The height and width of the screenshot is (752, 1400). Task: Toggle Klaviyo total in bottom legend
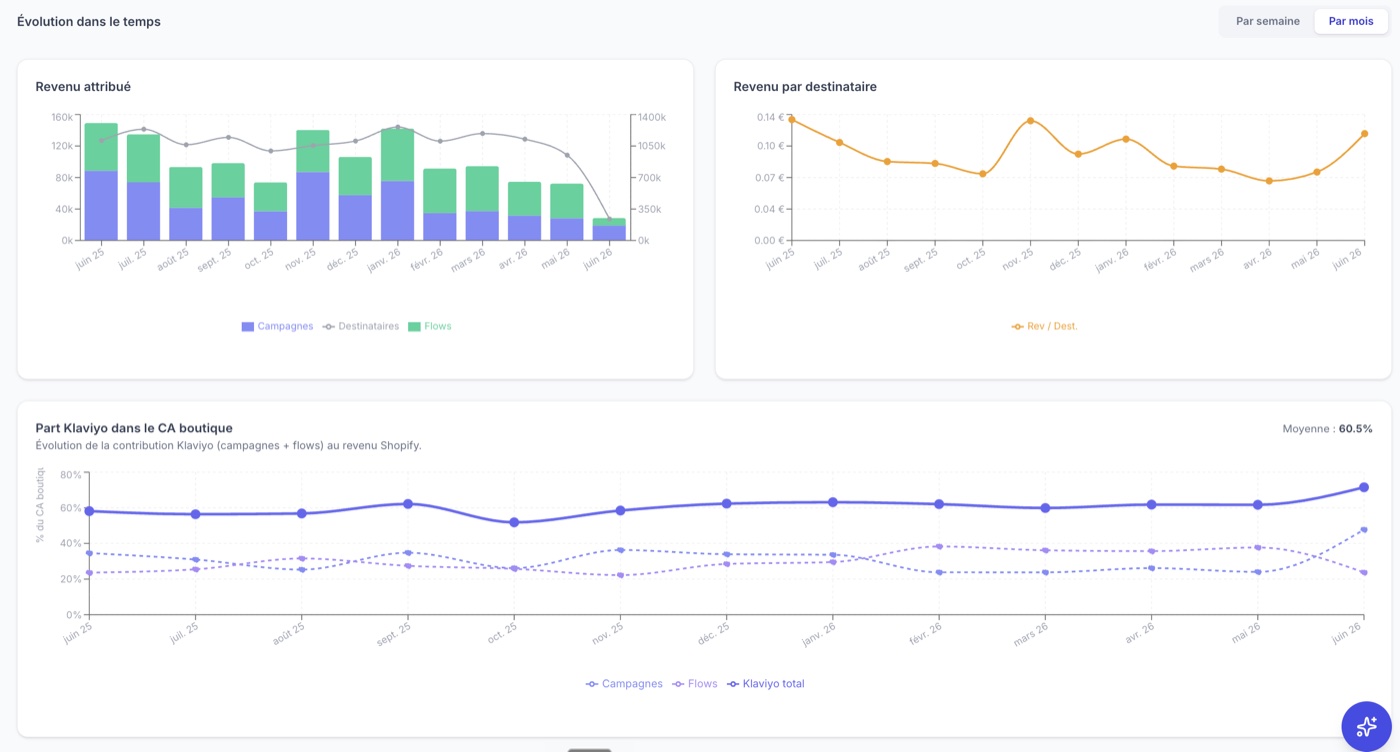[766, 684]
